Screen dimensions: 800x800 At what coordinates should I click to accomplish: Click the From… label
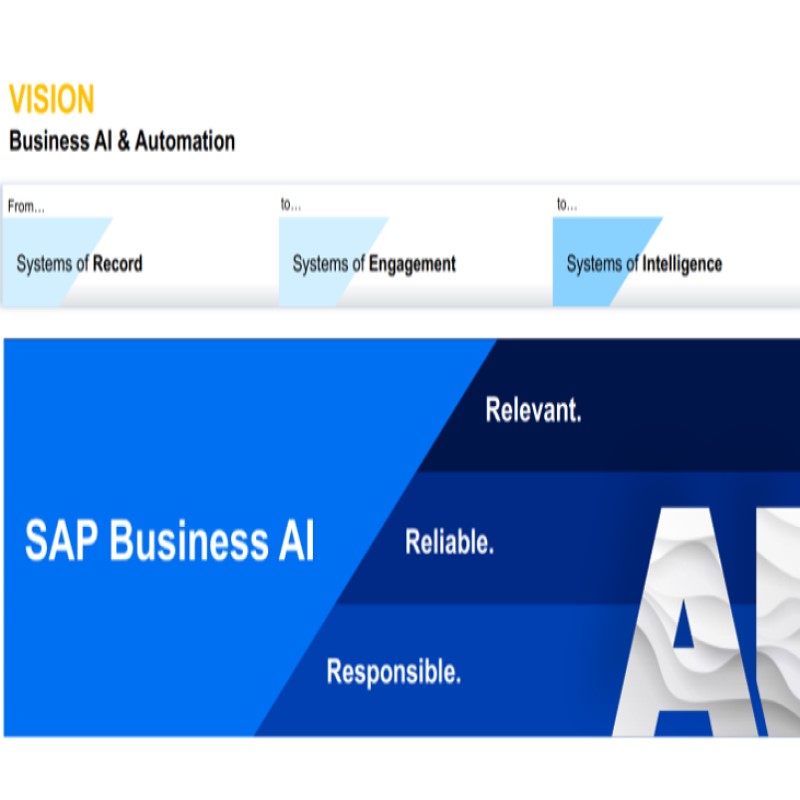click(x=26, y=207)
